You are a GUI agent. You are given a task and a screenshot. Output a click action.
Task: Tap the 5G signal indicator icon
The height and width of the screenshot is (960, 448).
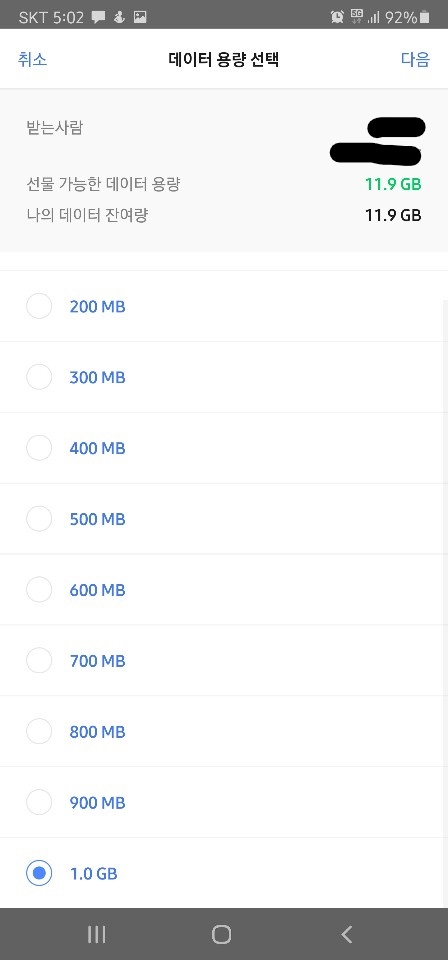(356, 17)
